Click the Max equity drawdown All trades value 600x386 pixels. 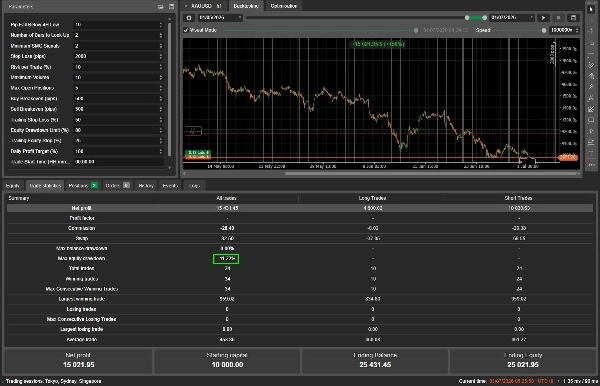[x=226, y=259]
